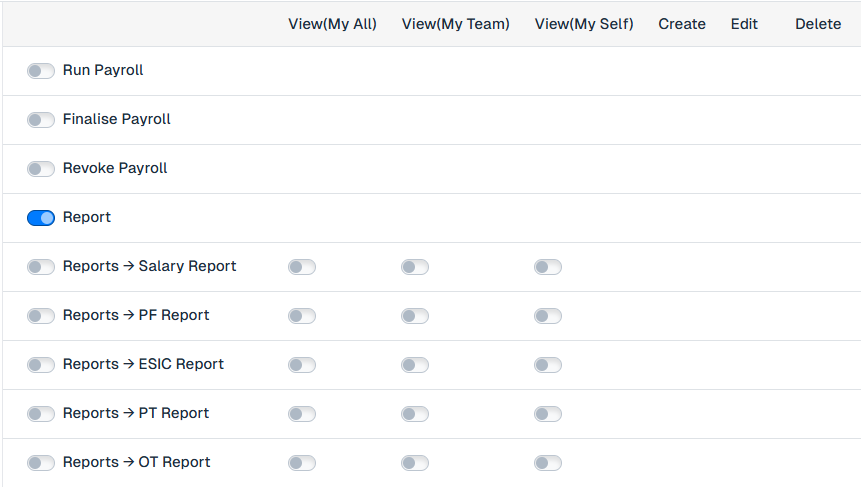Image resolution: width=861 pixels, height=487 pixels.
Task: Enable View(My All) for Salary Report
Action: 302,267
